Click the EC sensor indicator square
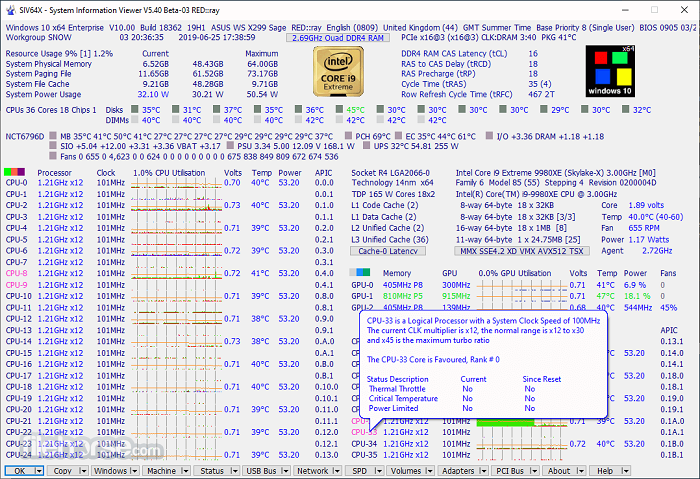The height and width of the screenshot is (479, 700). [398, 135]
